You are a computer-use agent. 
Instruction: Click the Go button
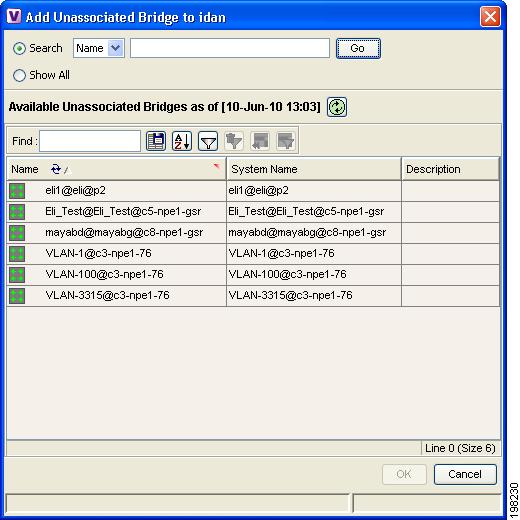(358, 48)
